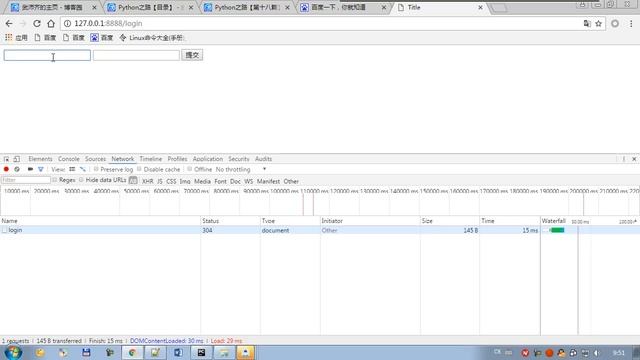Clear the network log

17,169
